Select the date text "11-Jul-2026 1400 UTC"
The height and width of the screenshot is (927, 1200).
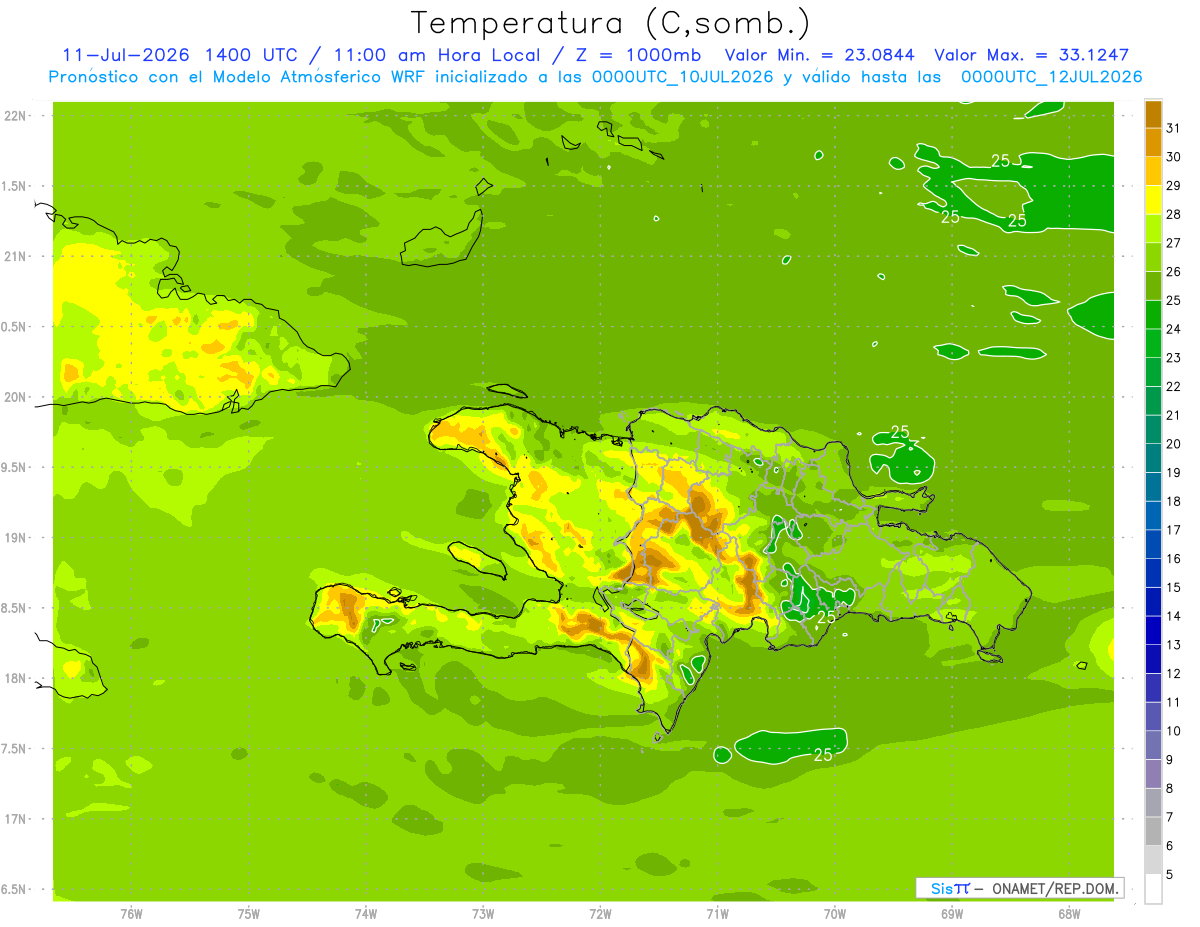coord(179,55)
